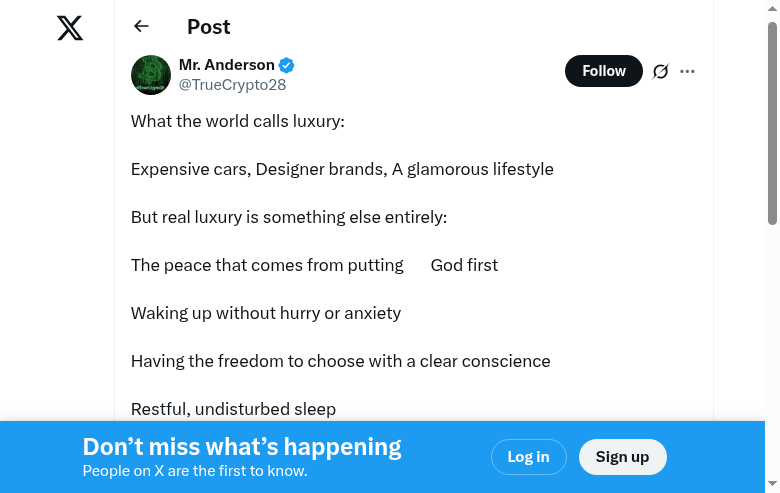Click the "Restful, undisturbed sleep" line
The height and width of the screenshot is (493, 780).
[233, 409]
